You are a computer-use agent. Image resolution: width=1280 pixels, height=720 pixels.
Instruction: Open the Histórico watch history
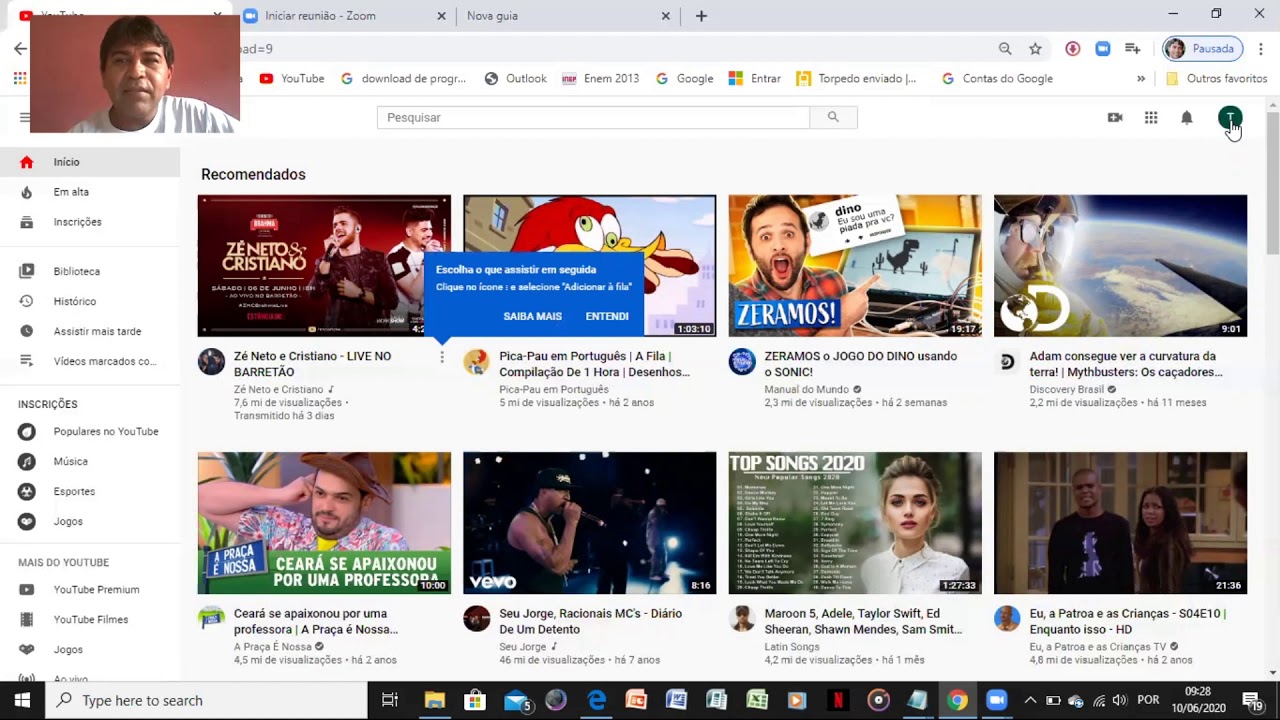pos(90,301)
